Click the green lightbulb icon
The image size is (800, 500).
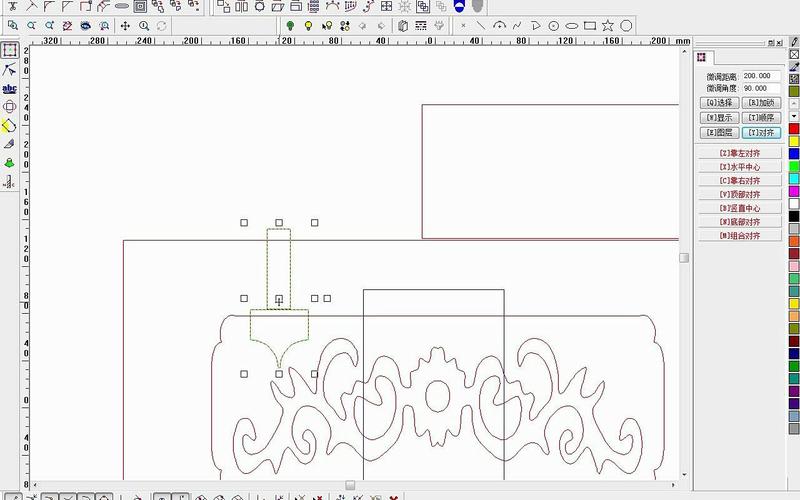[290, 25]
